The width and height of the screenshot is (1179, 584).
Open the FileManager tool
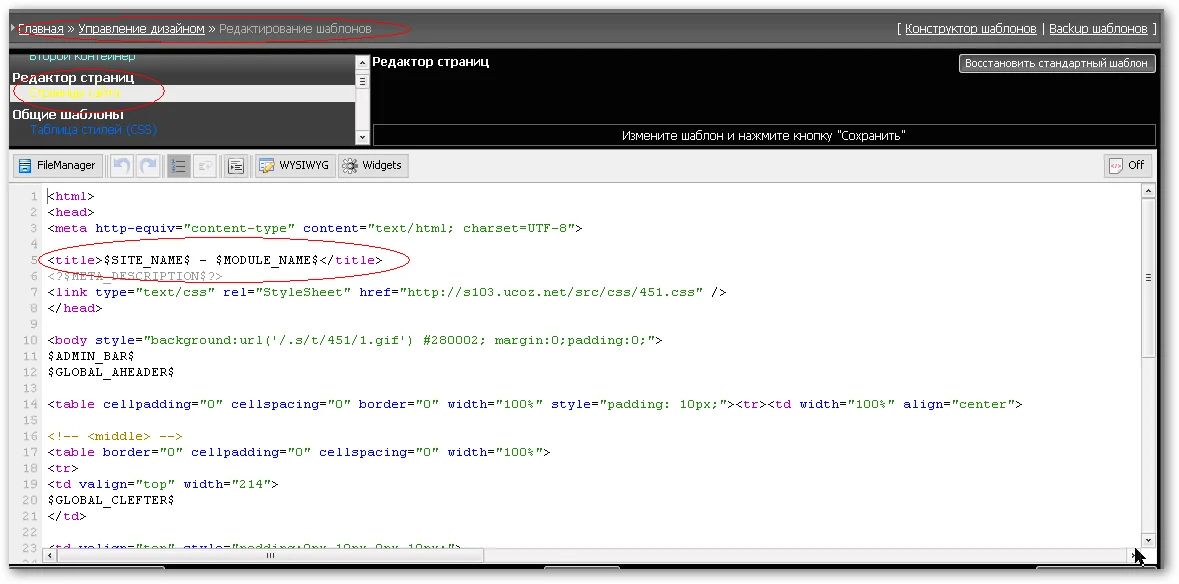coord(57,165)
